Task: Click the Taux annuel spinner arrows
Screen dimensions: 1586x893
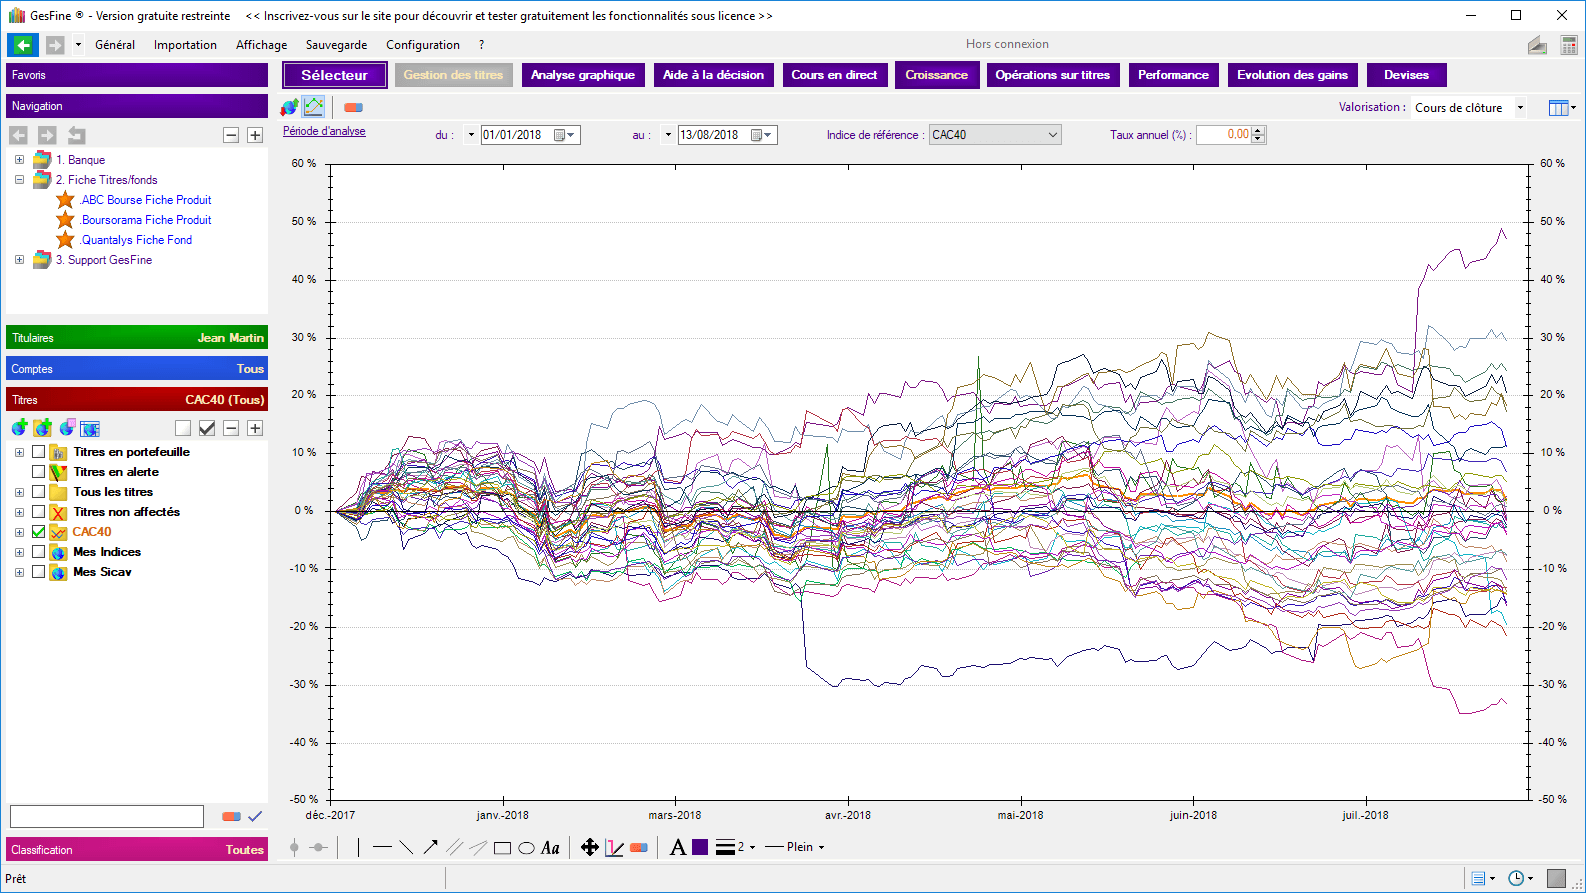Action: pos(1259,135)
